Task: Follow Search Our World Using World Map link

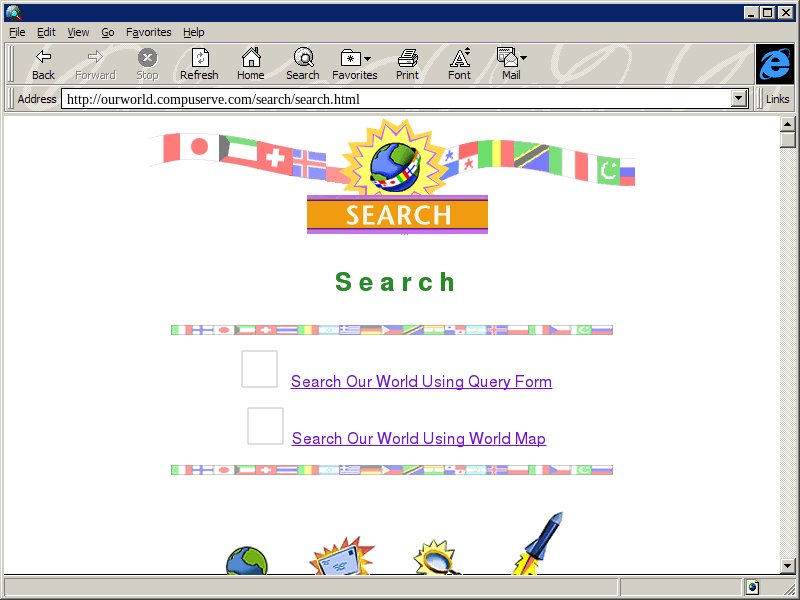Action: [x=418, y=439]
